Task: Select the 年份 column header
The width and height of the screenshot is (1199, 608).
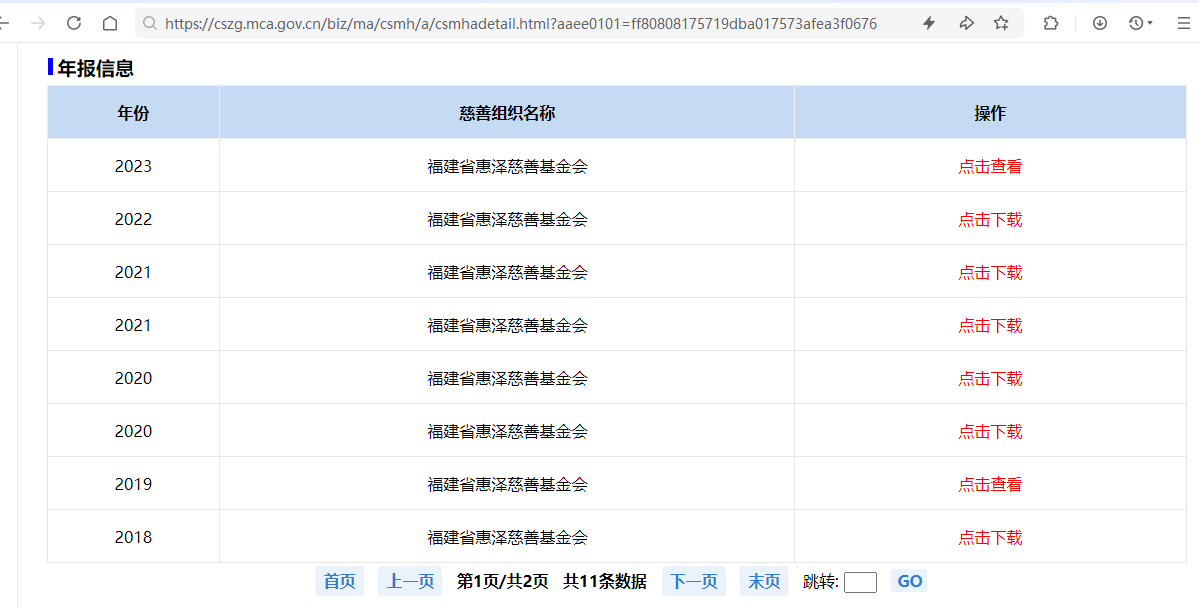Action: (x=133, y=112)
